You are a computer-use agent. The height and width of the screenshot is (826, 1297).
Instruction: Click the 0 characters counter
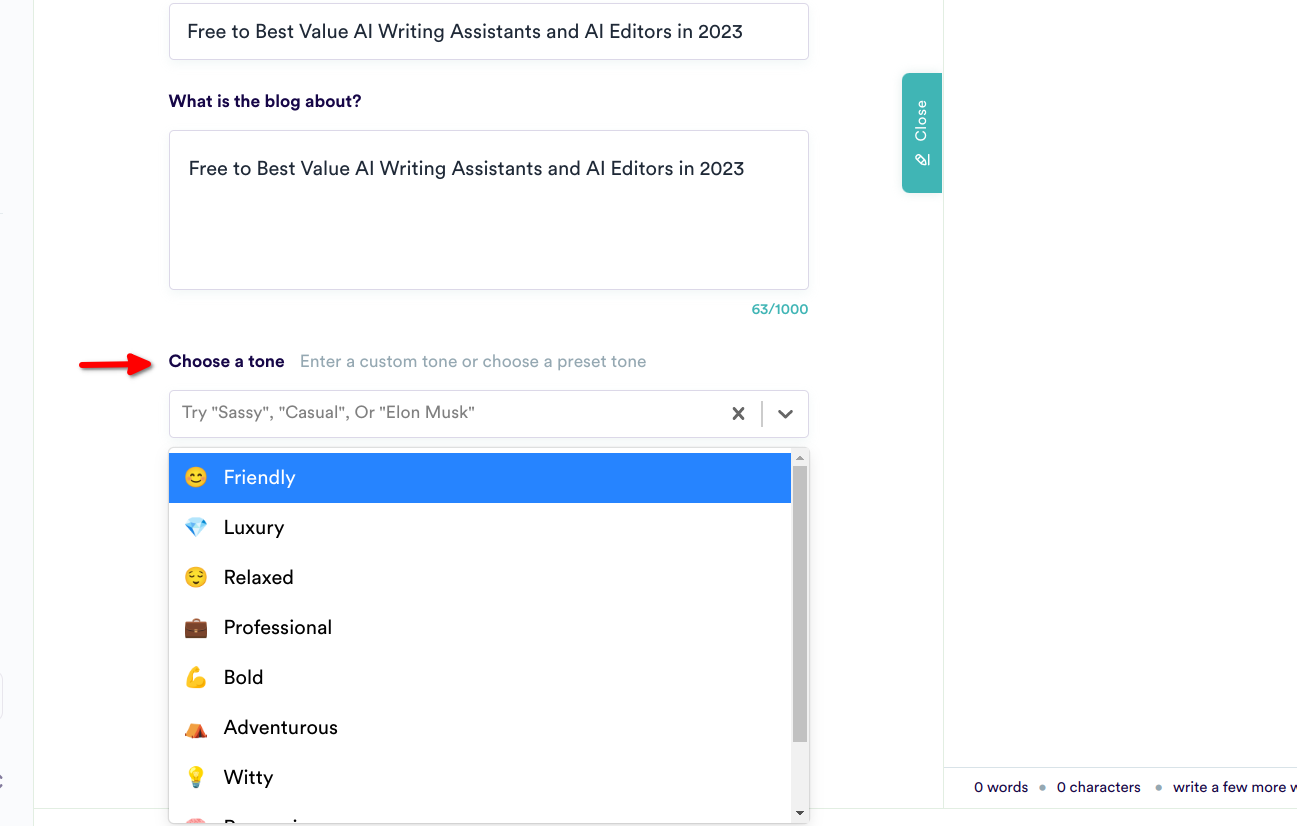pos(1099,787)
